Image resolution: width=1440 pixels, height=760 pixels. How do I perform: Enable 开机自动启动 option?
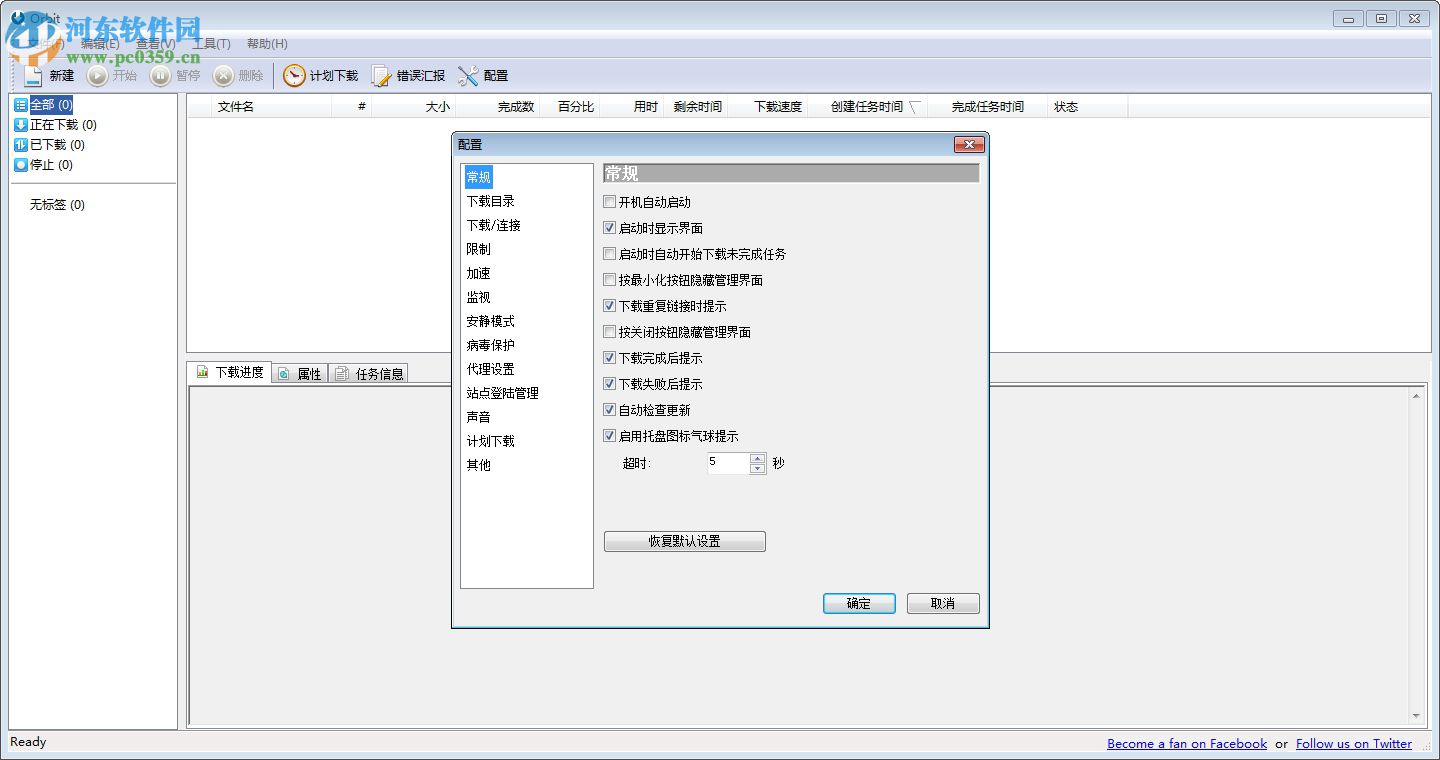pos(609,201)
